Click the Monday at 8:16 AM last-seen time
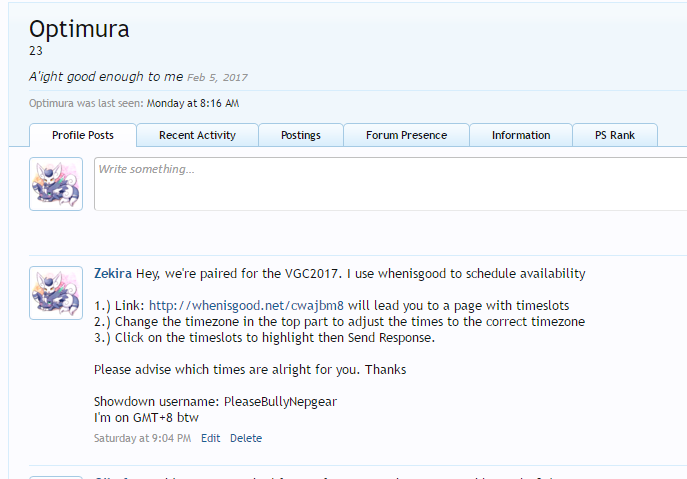 point(193,103)
